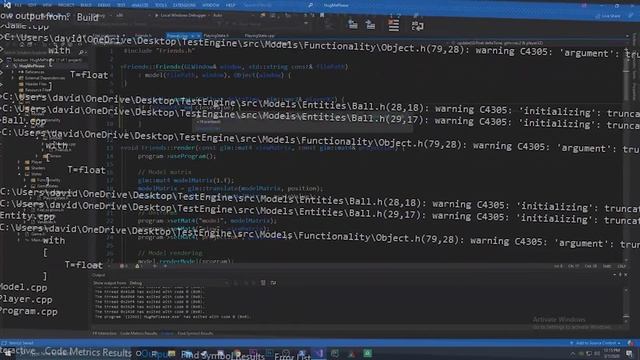Click the Model.cpp build output line
640x360 pixels.
click(x=24, y=287)
